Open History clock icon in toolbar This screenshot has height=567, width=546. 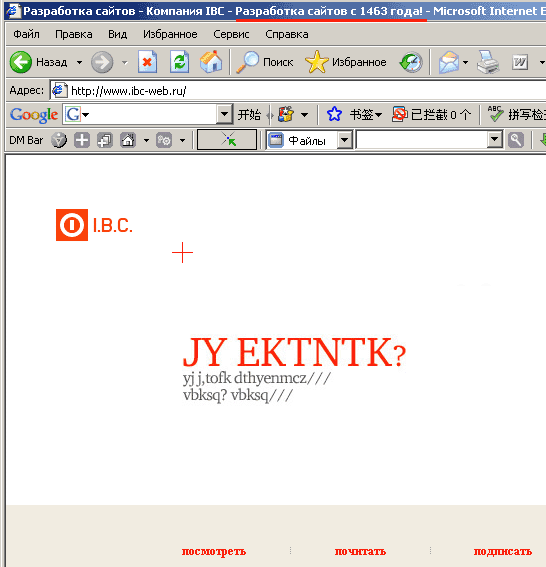(411, 63)
